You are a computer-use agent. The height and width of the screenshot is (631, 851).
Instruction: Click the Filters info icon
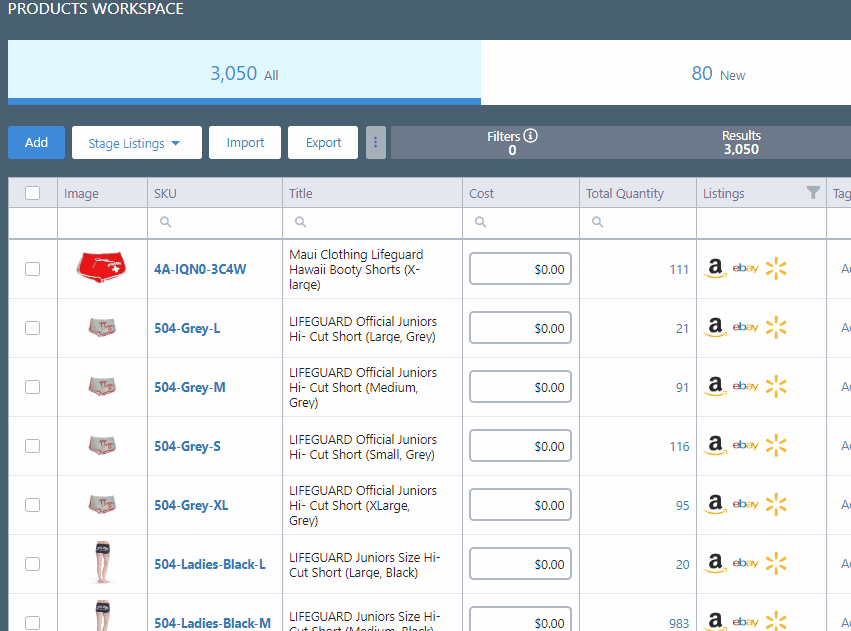pyautogui.click(x=530, y=136)
